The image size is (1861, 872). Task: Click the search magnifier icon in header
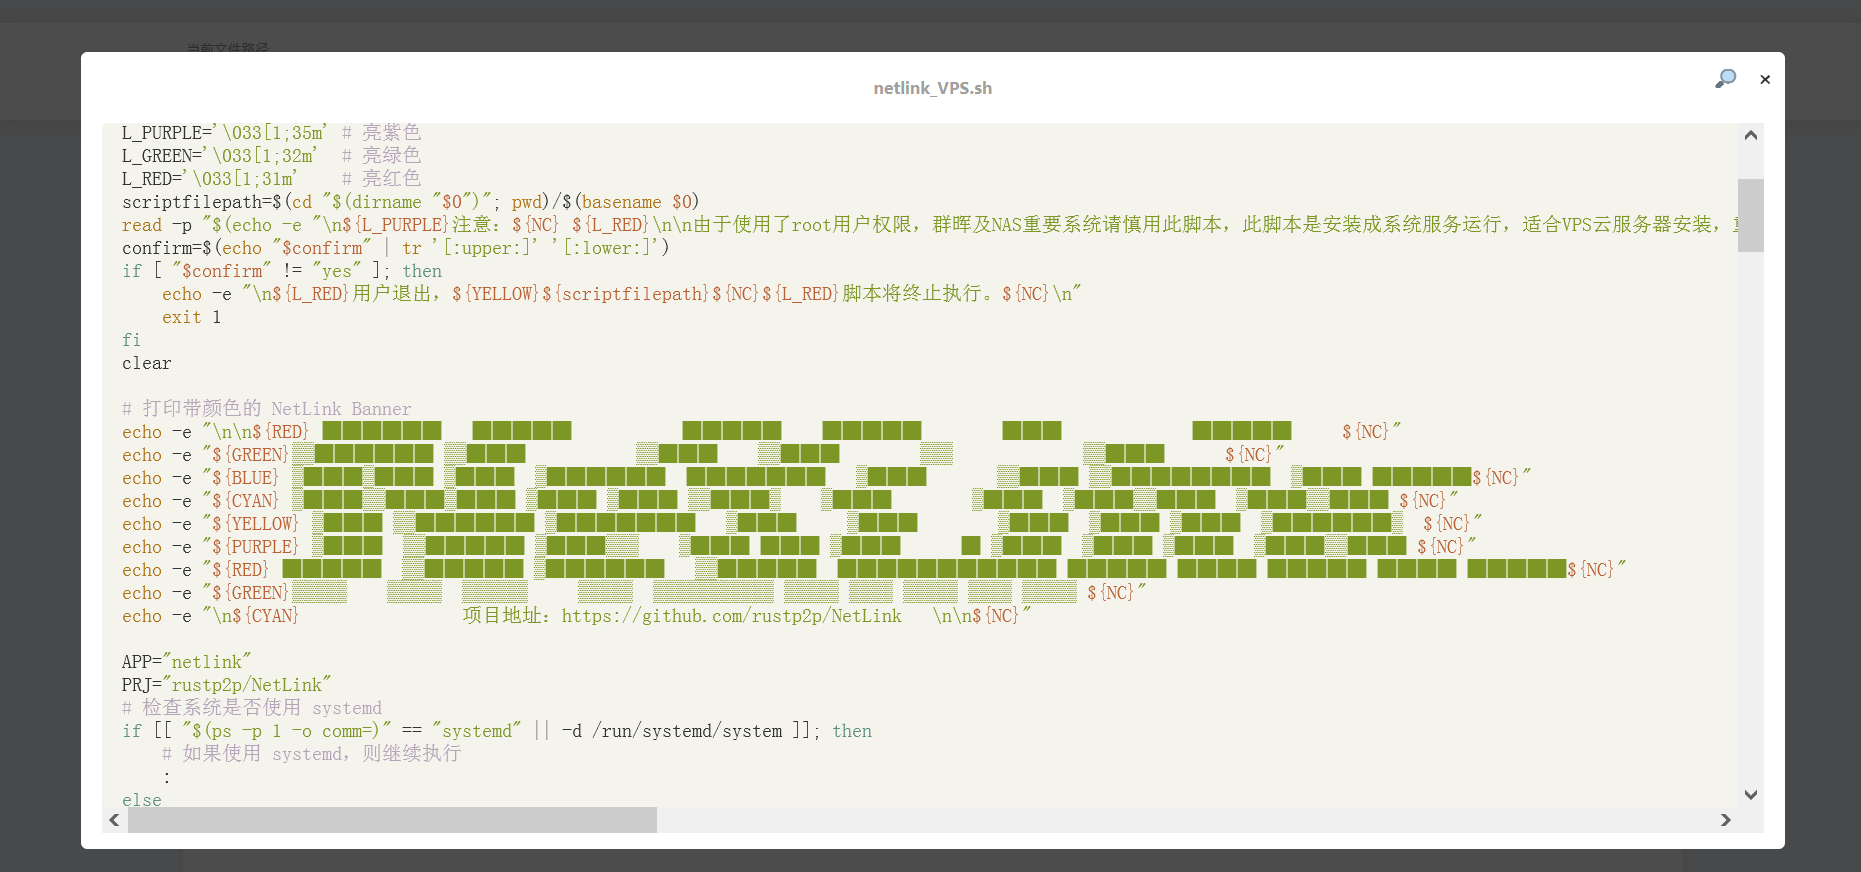click(1725, 79)
